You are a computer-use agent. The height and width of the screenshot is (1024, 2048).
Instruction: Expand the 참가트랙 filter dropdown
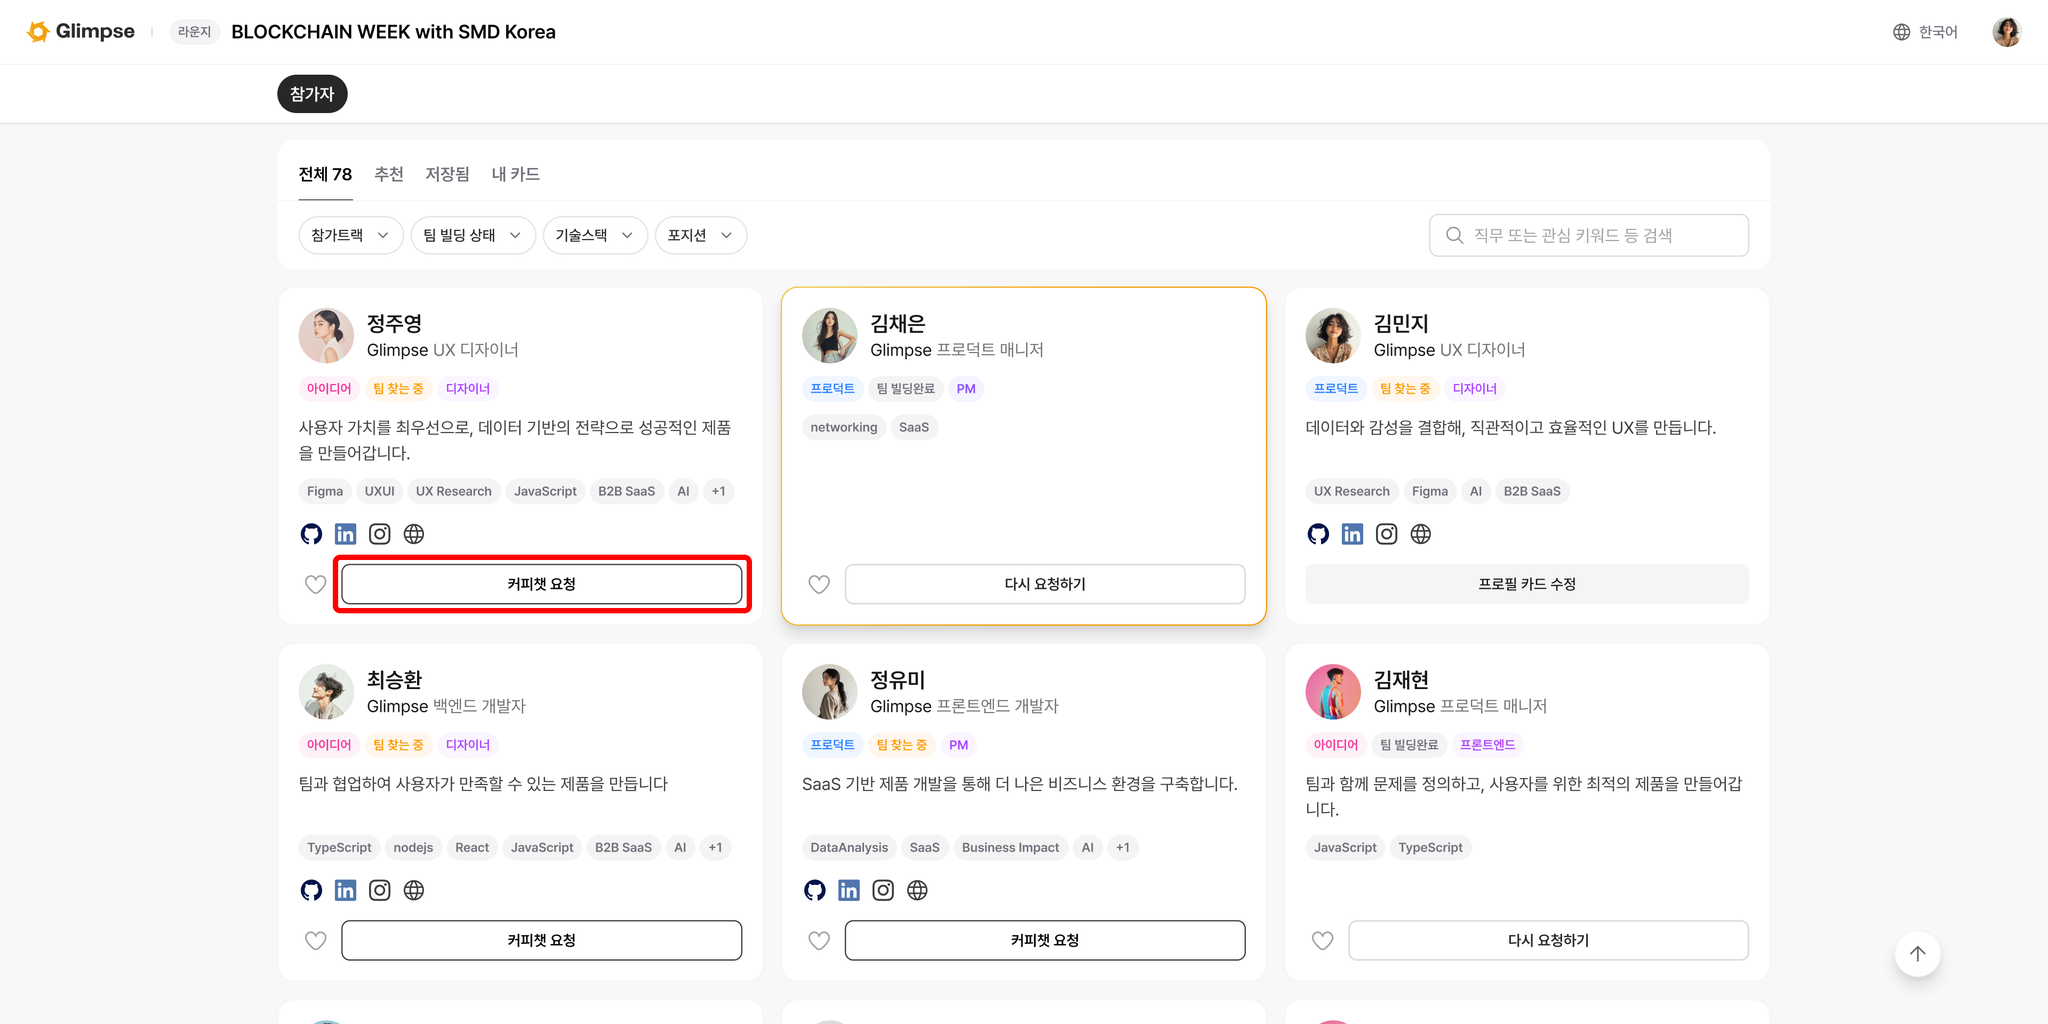(x=350, y=235)
